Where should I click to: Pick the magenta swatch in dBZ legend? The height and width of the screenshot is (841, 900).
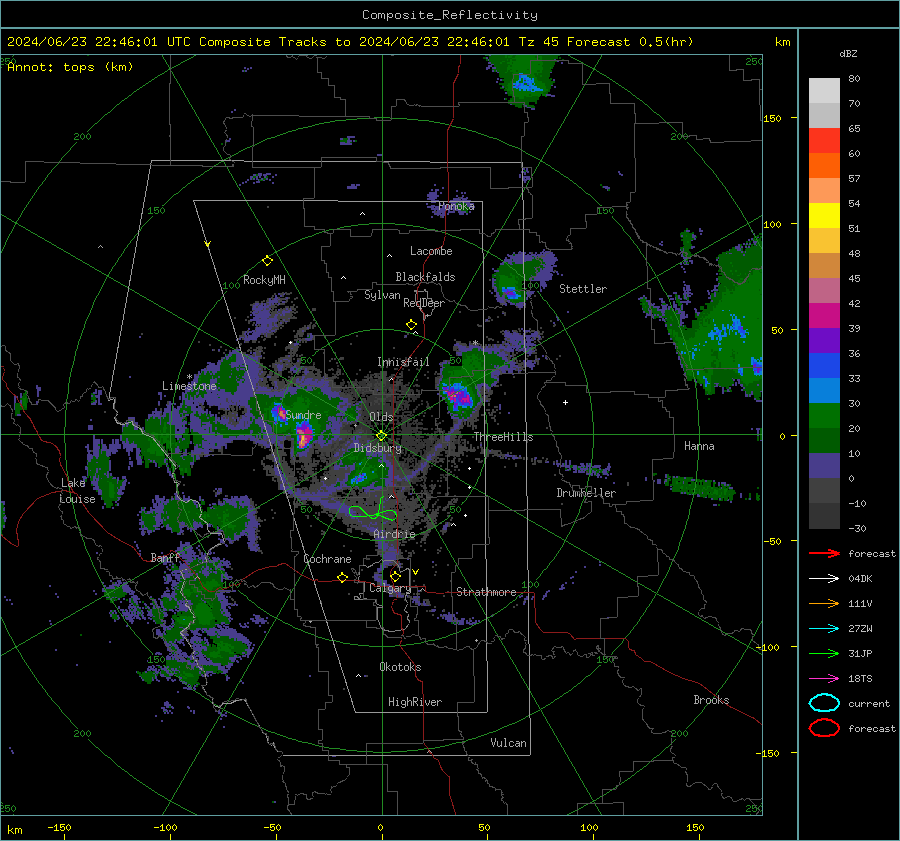[x=824, y=316]
